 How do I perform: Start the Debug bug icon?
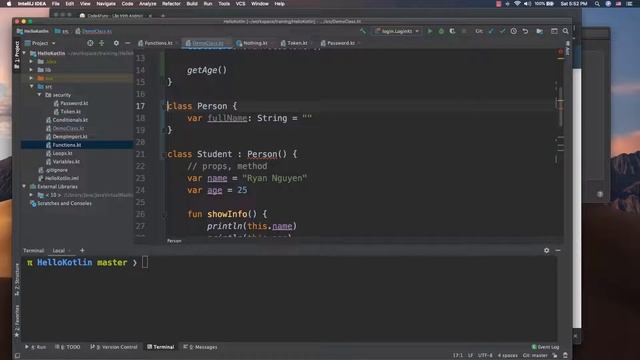click(441, 31)
